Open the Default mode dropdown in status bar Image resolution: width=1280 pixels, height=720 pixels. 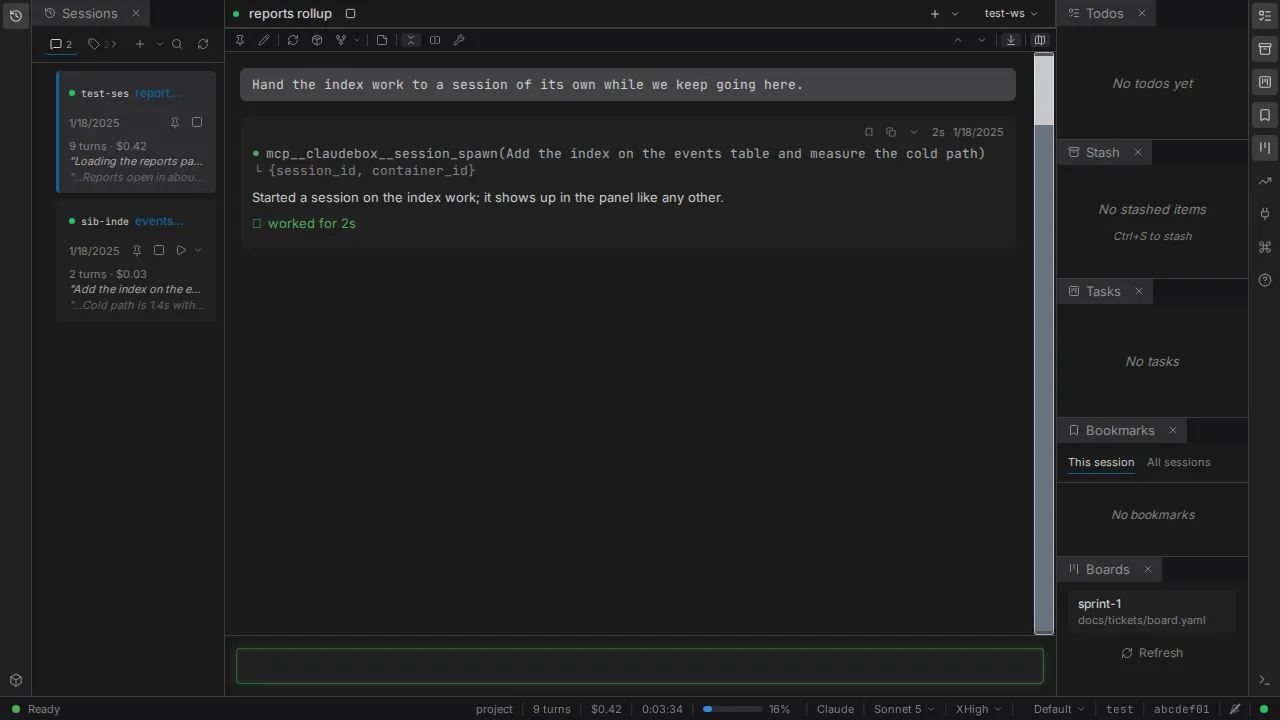(1059, 709)
